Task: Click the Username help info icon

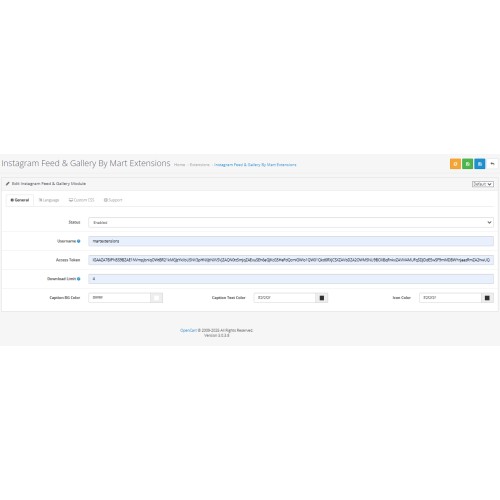Action: (79, 241)
